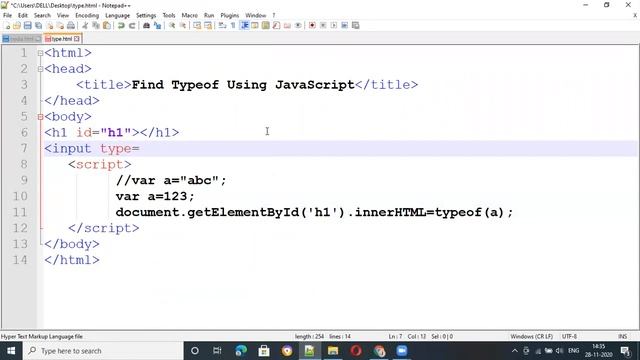Toggle INS mode in status bar
640x360 pixels.
pyautogui.click(x=622, y=337)
